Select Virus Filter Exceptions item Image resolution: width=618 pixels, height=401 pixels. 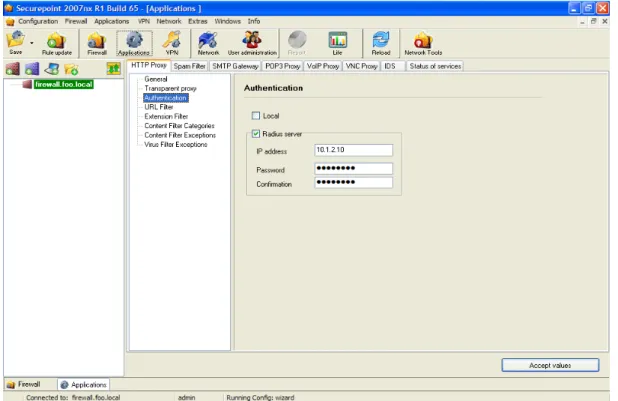click(175, 145)
